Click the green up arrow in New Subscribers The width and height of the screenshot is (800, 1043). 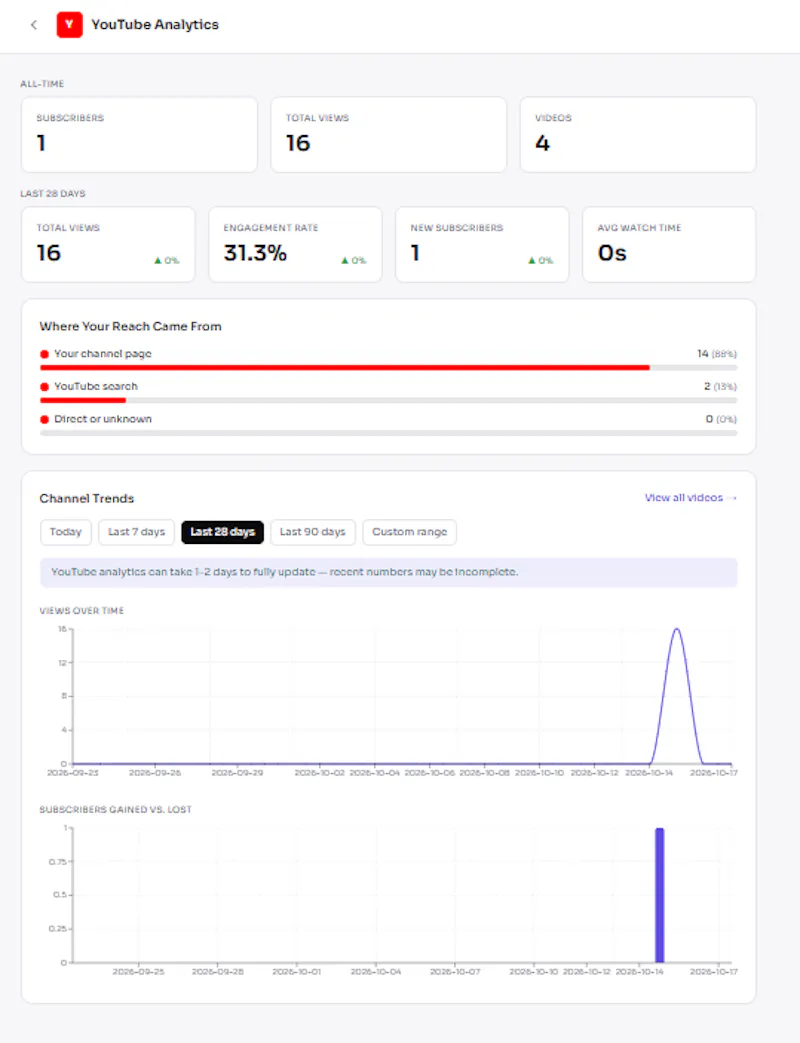[532, 260]
